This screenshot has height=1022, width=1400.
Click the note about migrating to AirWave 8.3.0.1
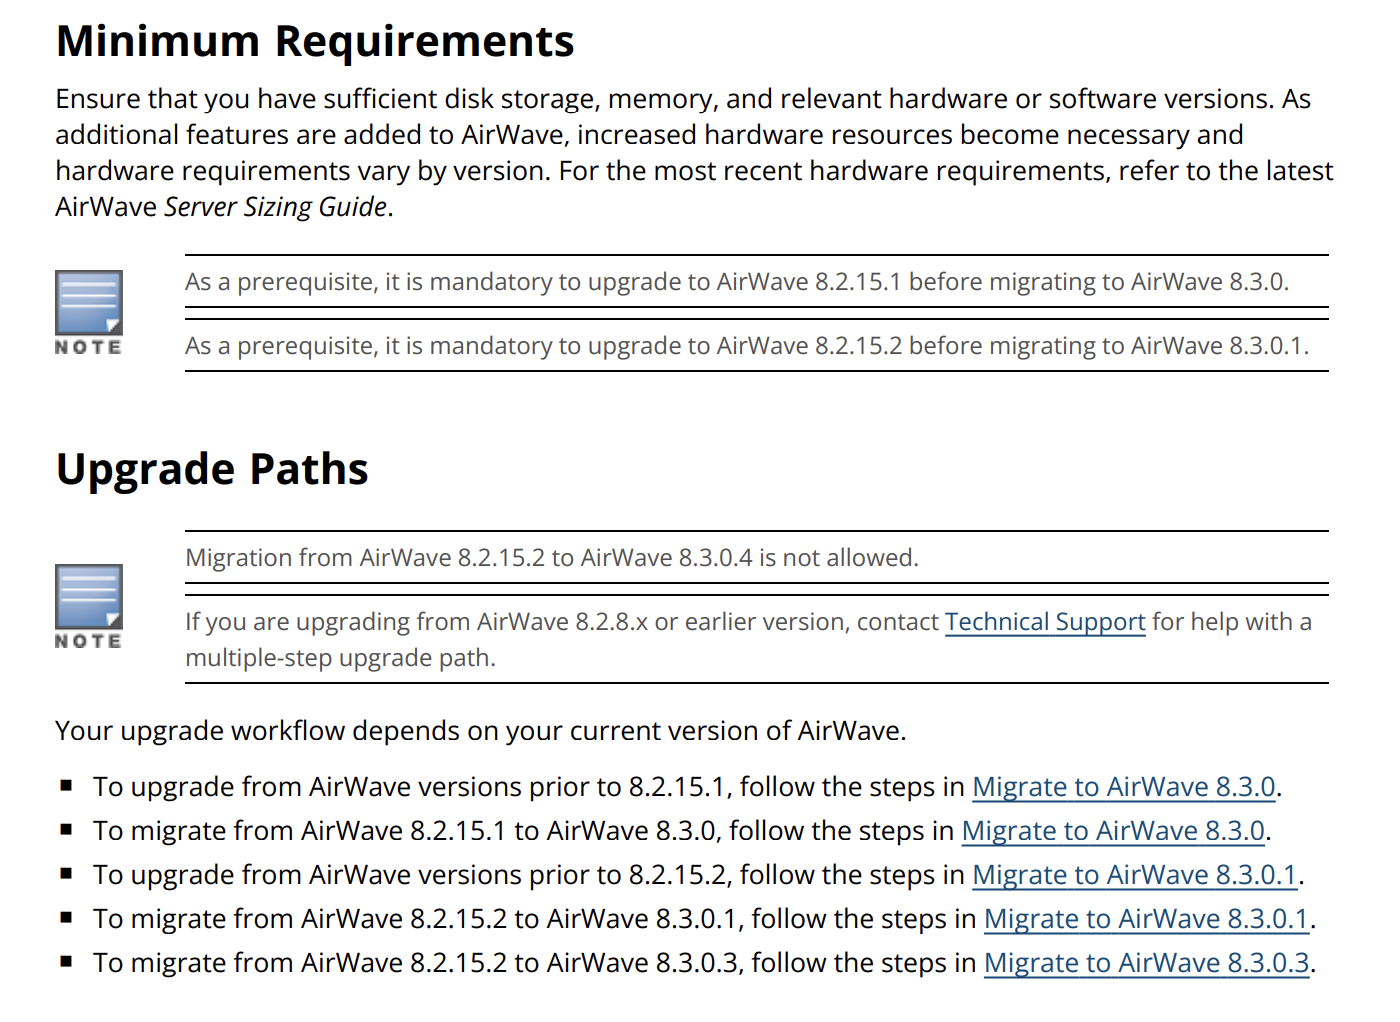(746, 346)
